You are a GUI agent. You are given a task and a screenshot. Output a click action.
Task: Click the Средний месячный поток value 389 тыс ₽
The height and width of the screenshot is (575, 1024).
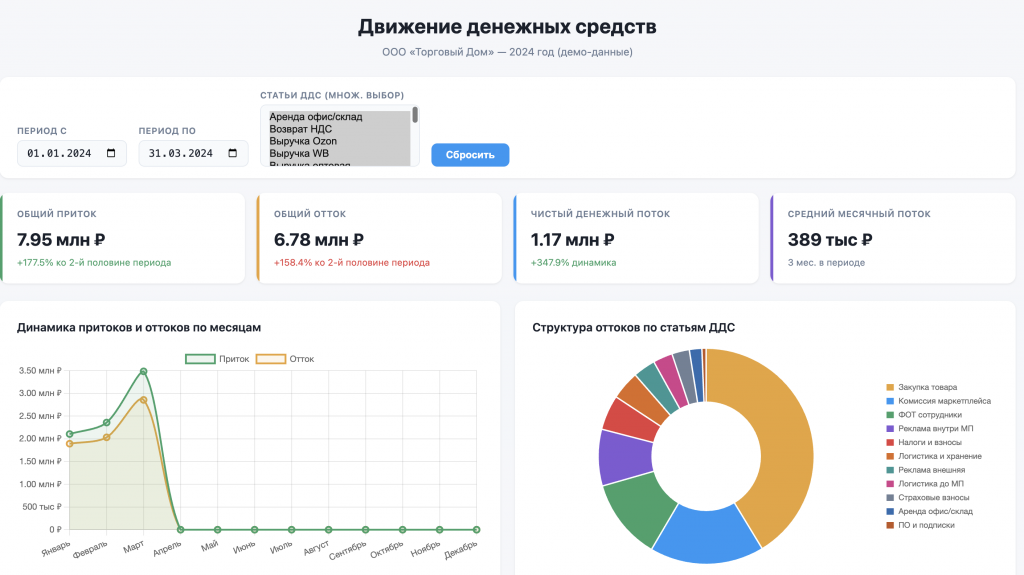[829, 240]
